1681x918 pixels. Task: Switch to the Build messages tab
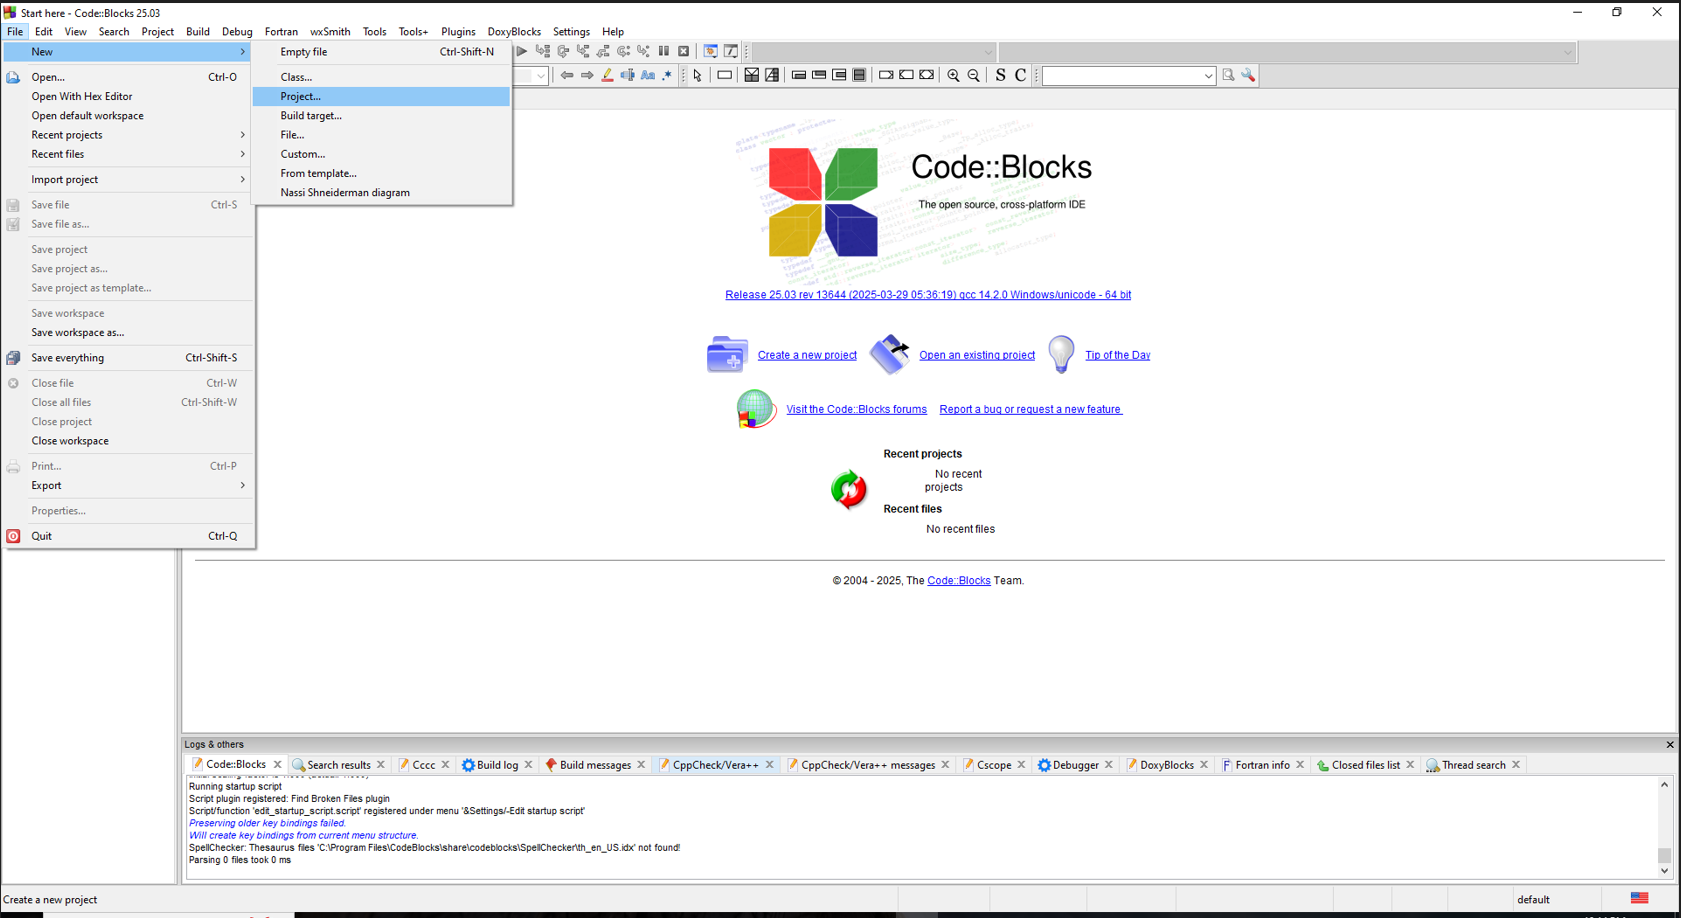[x=594, y=765]
